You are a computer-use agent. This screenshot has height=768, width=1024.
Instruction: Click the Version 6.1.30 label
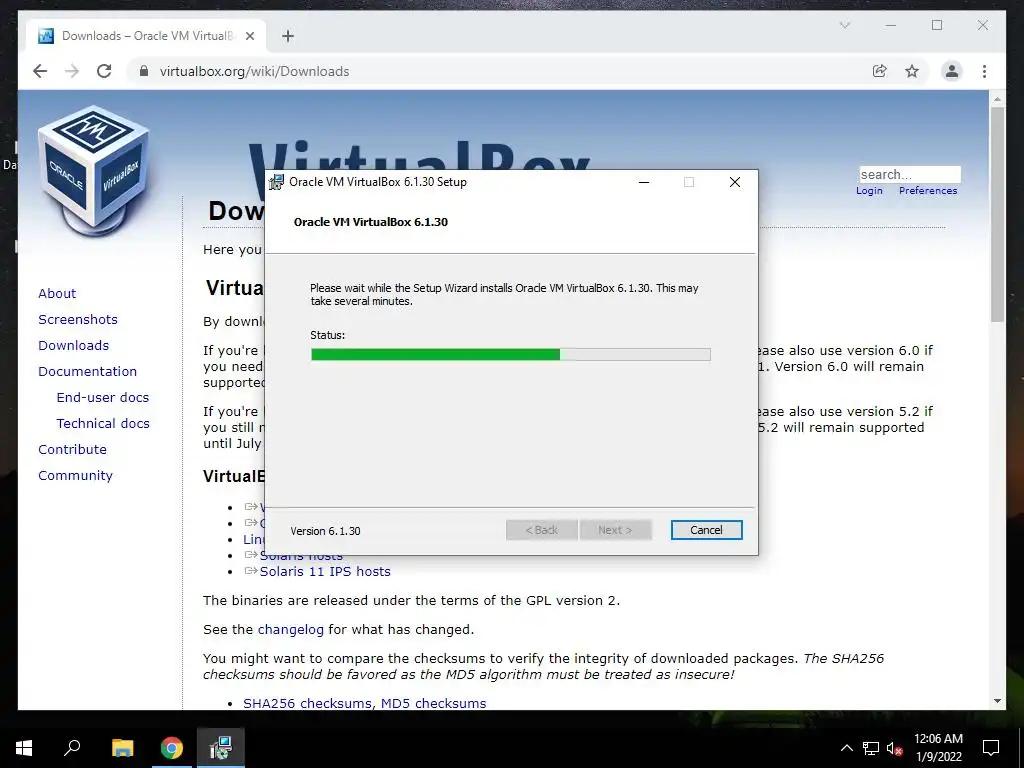click(325, 531)
